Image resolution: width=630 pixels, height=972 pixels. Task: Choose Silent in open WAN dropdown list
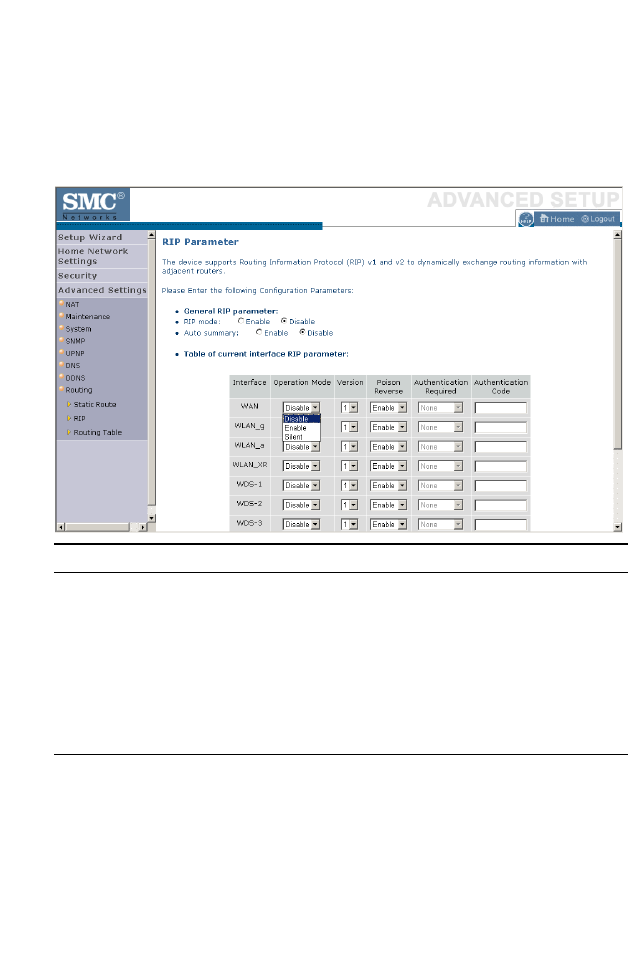(x=301, y=436)
